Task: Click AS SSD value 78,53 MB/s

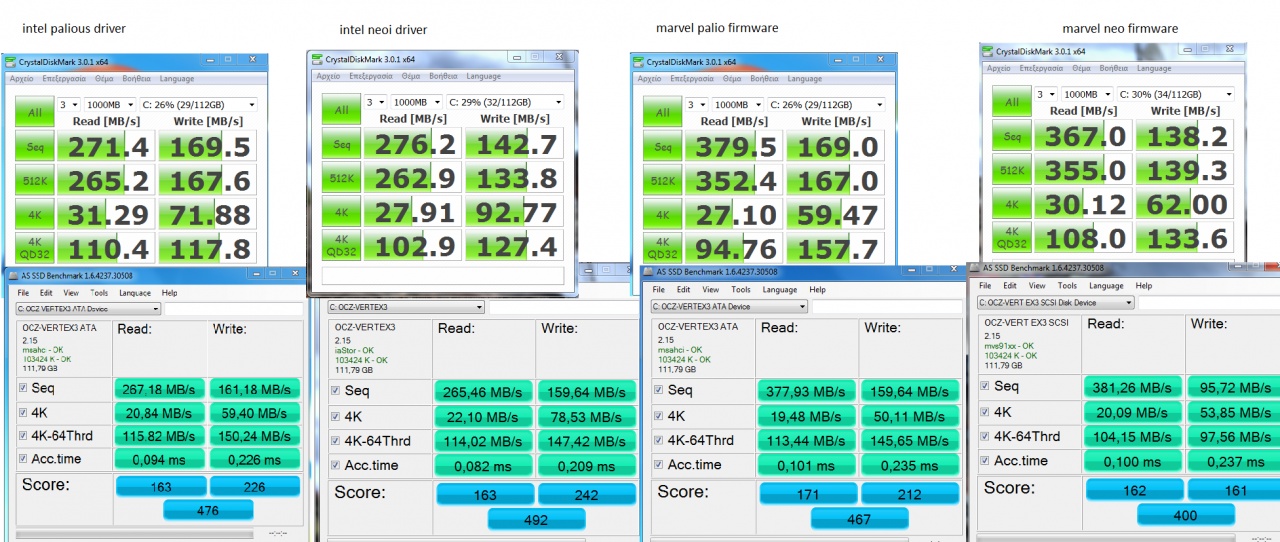Action: pyautogui.click(x=586, y=416)
